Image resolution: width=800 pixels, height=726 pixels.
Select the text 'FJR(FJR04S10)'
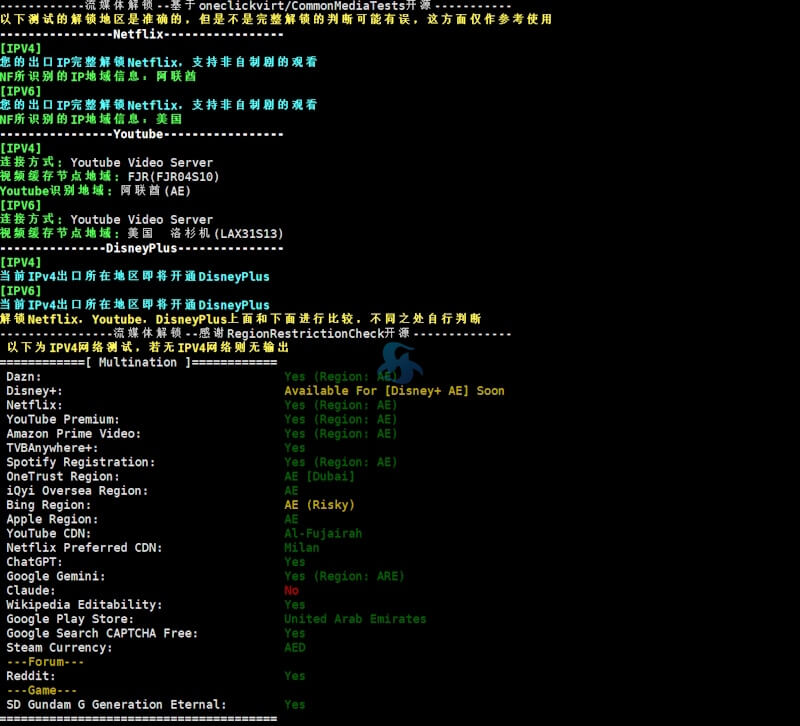(x=173, y=177)
